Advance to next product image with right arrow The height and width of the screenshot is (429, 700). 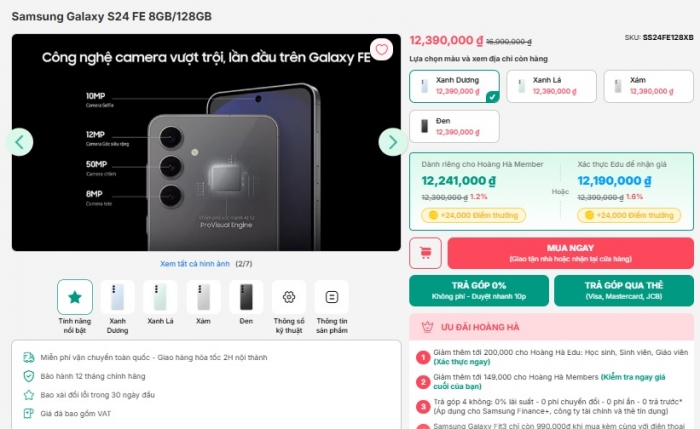[x=392, y=142]
